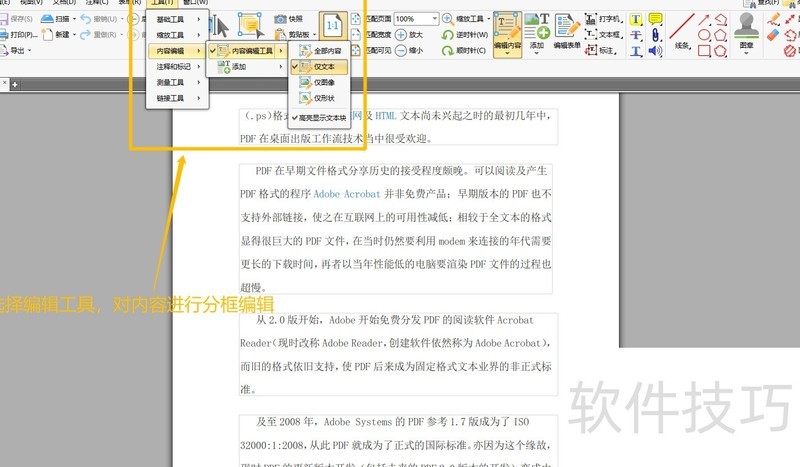Image resolution: width=800 pixels, height=467 pixels.
Task: Open the 窗口(W) menu bar item
Action: 195,2
